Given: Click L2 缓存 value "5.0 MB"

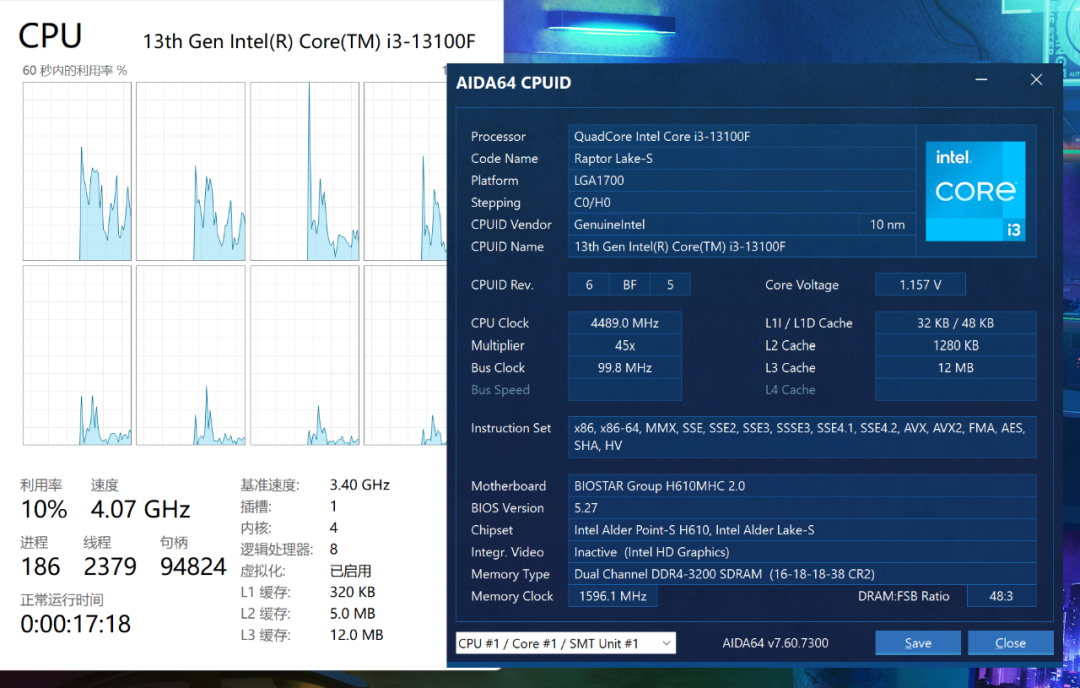Looking at the screenshot, I should 353,614.
